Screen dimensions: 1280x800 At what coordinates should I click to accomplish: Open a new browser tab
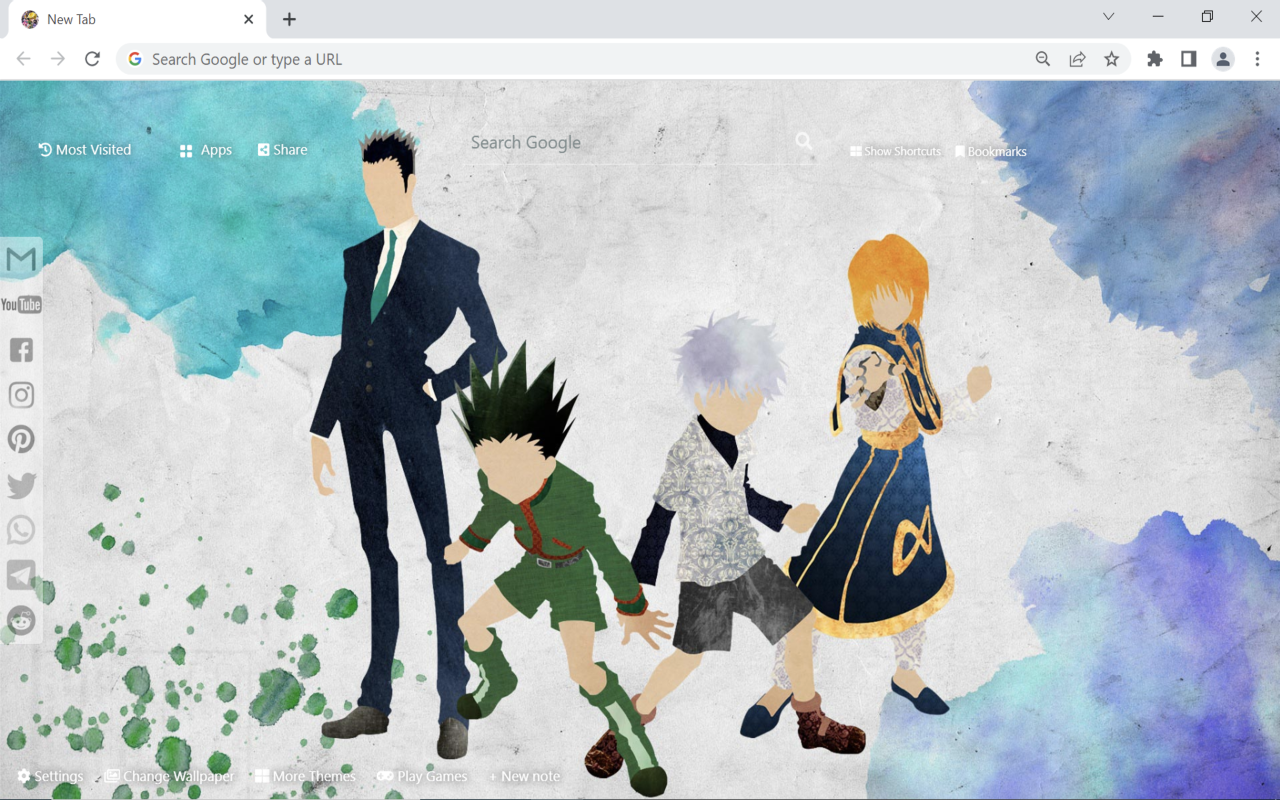pyautogui.click(x=289, y=19)
